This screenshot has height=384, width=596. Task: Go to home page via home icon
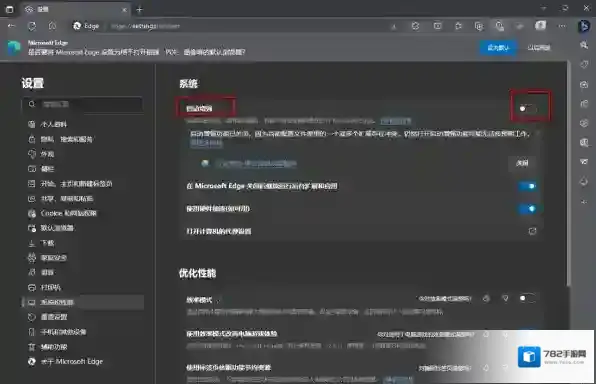coord(52,26)
